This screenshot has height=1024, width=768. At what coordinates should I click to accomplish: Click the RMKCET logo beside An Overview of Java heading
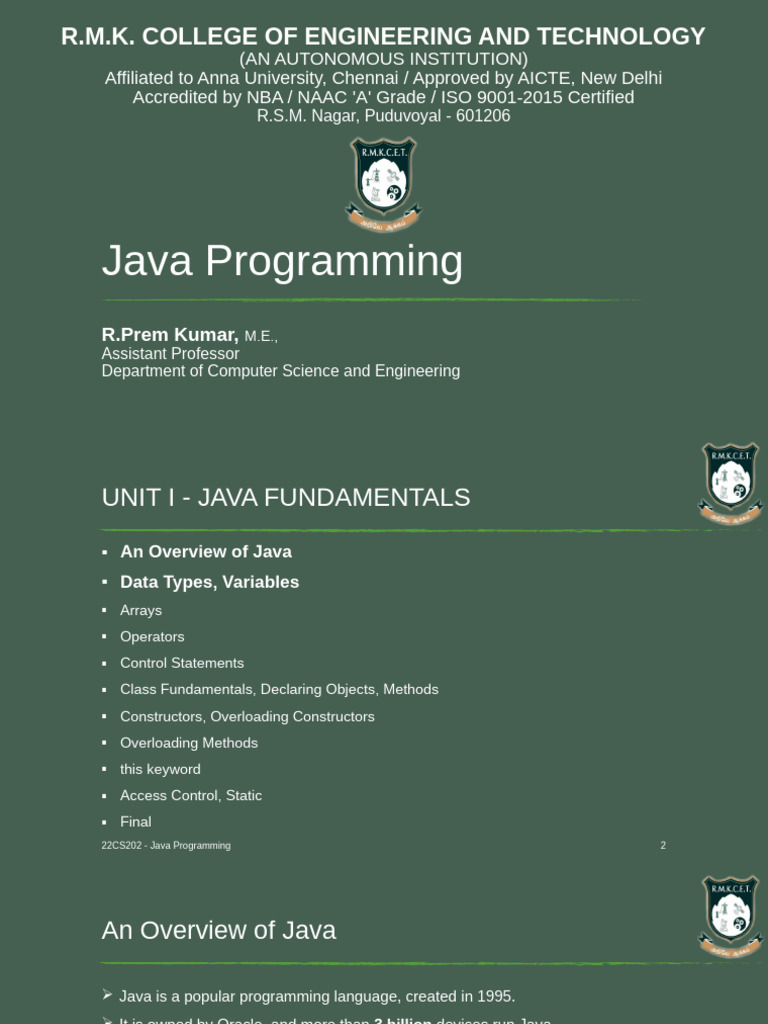pyautogui.click(x=731, y=917)
